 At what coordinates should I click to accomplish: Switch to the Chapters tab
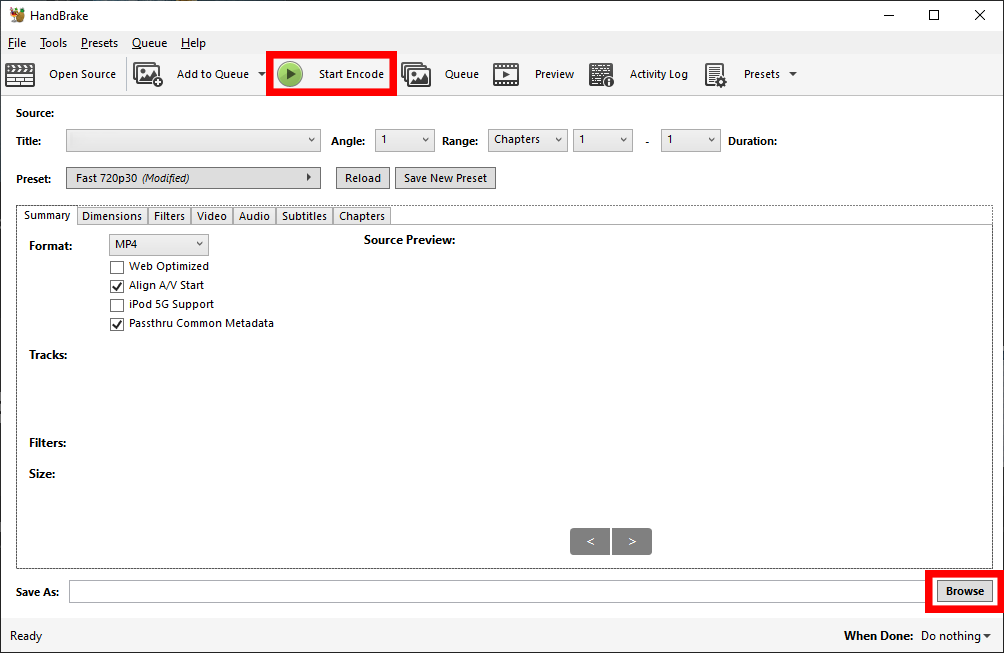362,216
